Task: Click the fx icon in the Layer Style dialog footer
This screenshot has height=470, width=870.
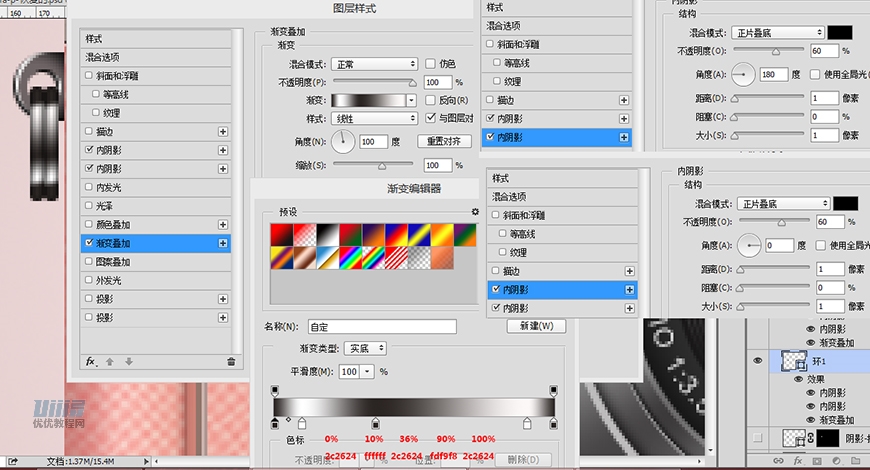Action: 92,362
